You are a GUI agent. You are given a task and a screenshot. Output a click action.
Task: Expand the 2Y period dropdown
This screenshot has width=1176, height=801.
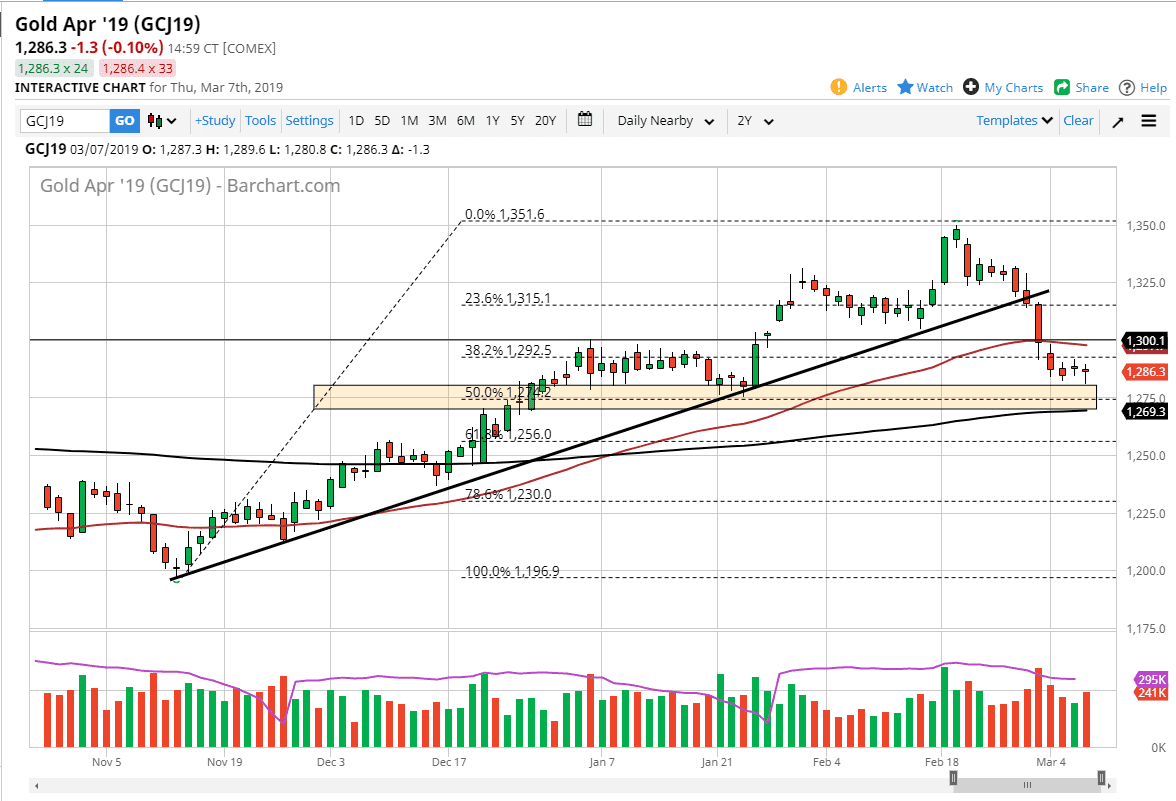(755, 121)
